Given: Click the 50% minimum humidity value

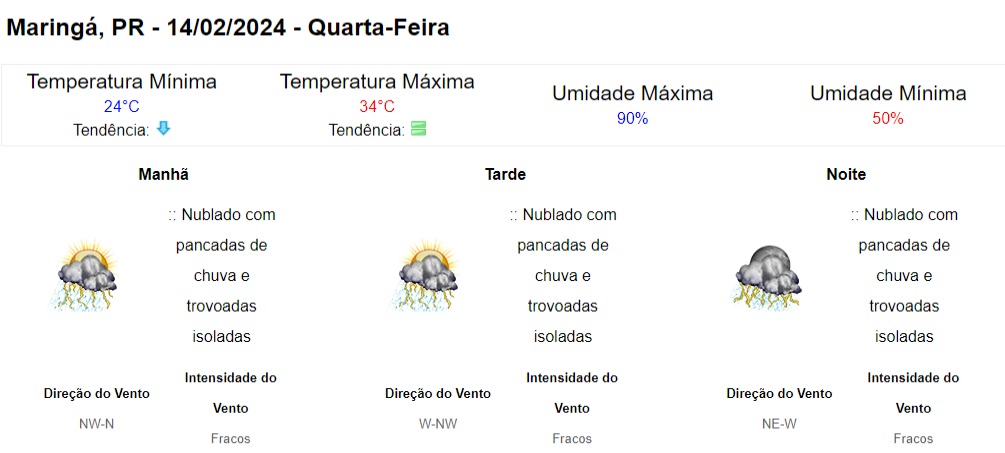Looking at the screenshot, I should (888, 118).
